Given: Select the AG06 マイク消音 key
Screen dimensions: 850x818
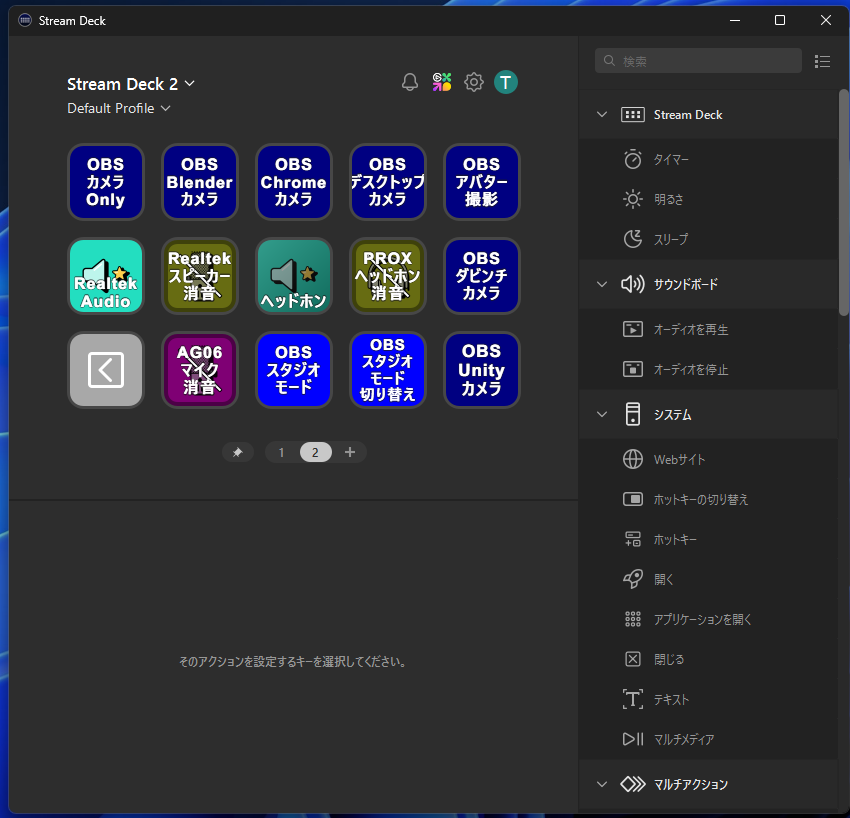Looking at the screenshot, I should tap(199, 370).
